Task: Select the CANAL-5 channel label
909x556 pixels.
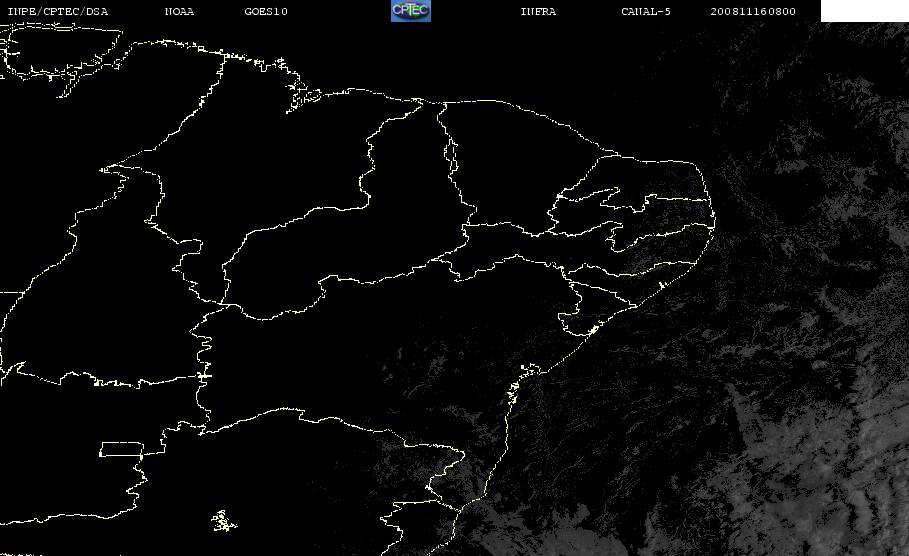Action: point(646,12)
